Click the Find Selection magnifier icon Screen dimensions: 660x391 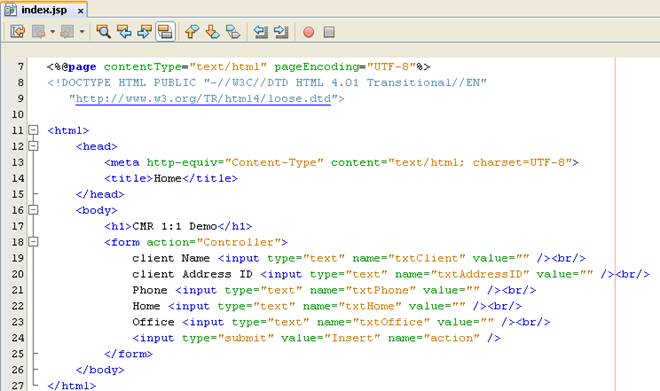[x=103, y=32]
